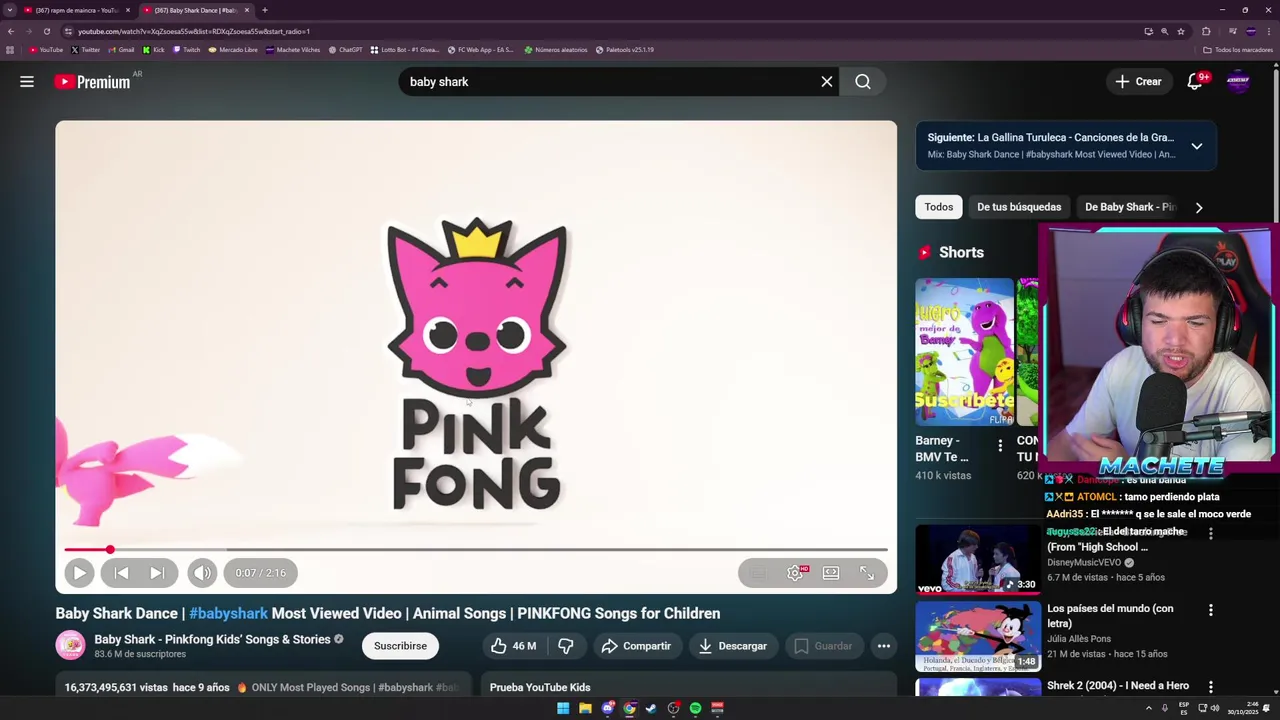Open Los países del mundo video title
Image resolution: width=1280 pixels, height=720 pixels.
pos(1110,615)
